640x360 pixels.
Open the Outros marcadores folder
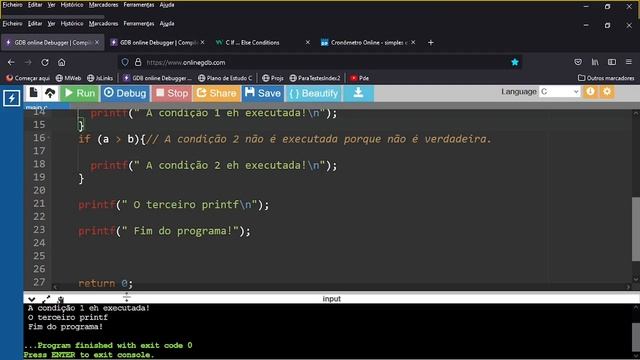(x=606, y=78)
